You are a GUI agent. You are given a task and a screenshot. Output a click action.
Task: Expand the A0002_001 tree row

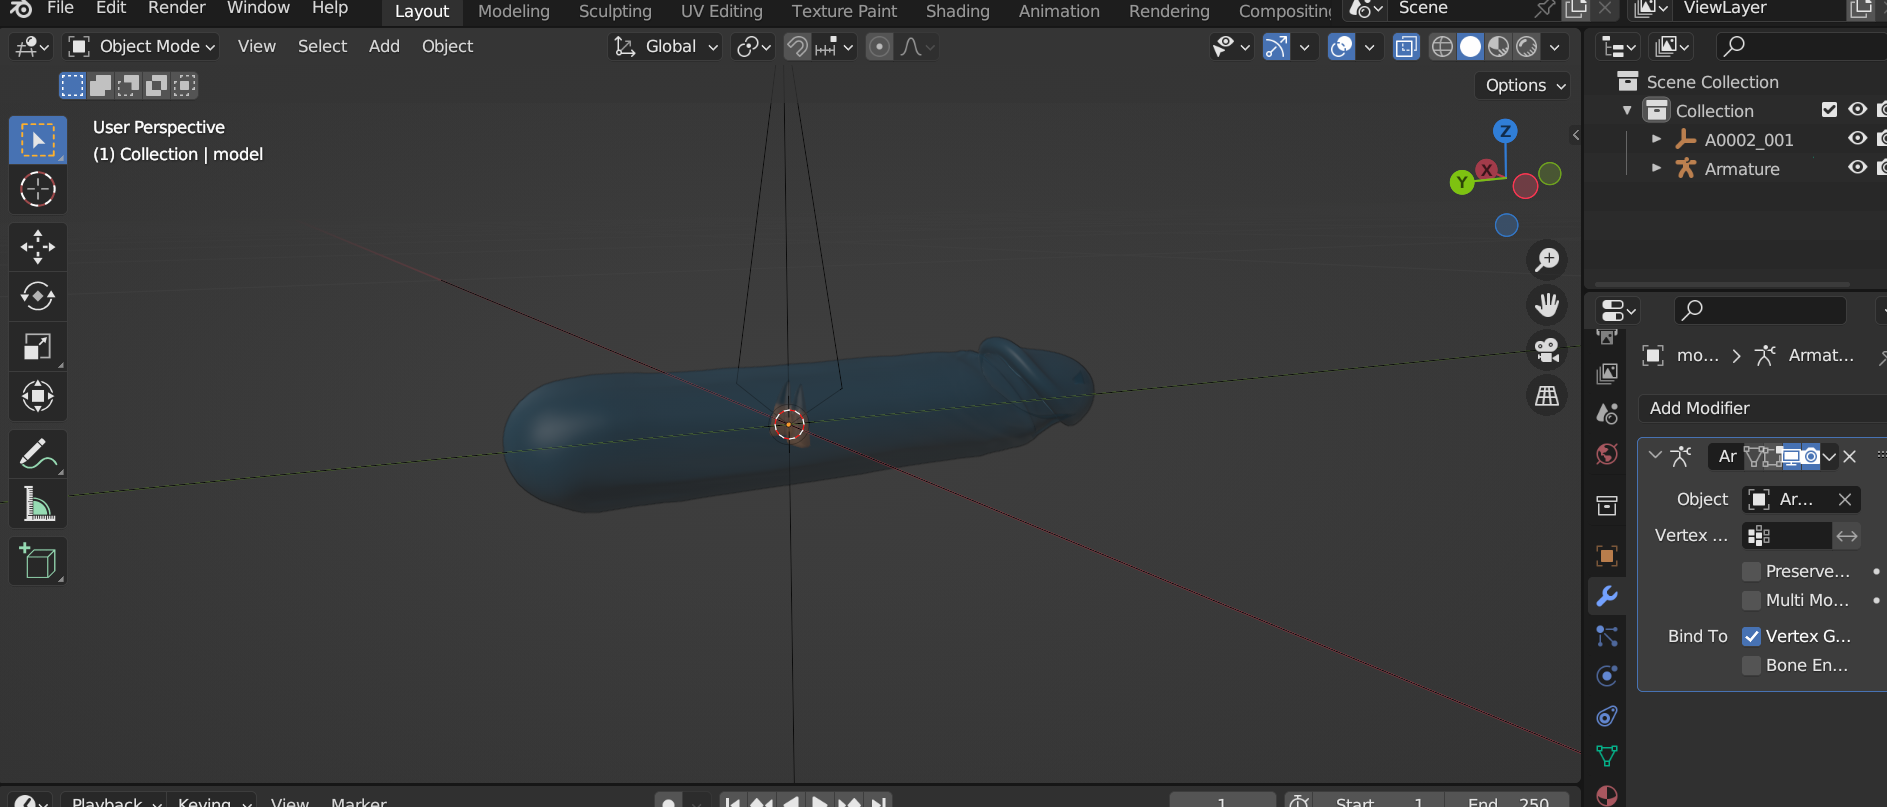point(1657,139)
